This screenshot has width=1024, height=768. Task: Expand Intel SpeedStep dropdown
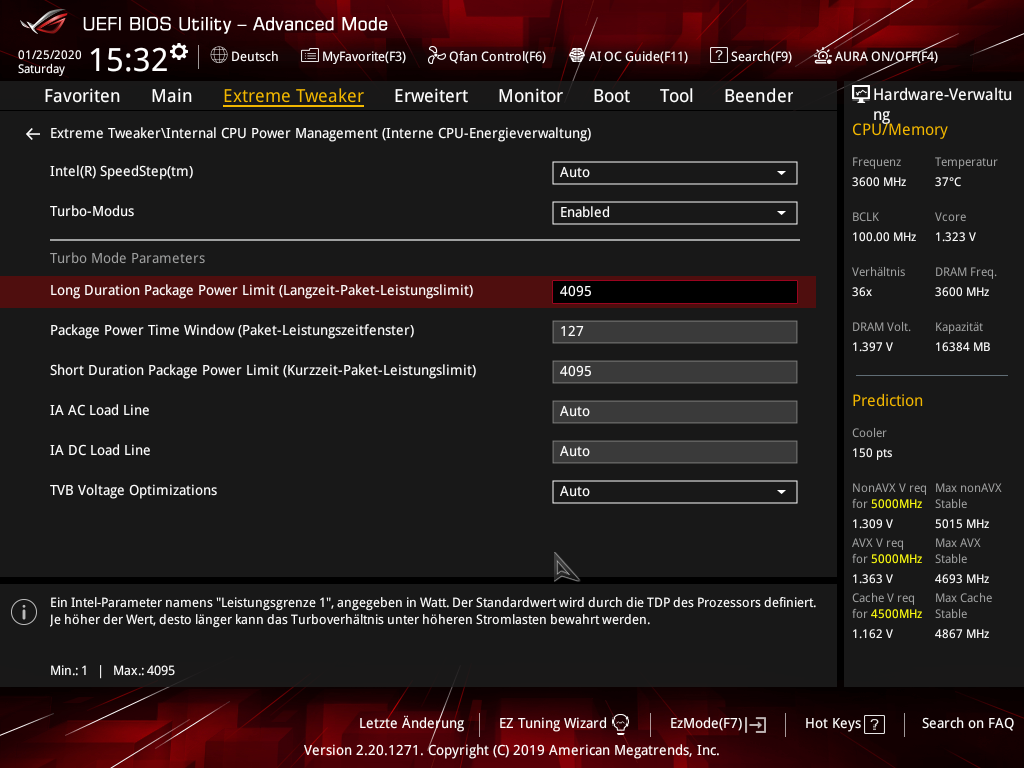[675, 173]
